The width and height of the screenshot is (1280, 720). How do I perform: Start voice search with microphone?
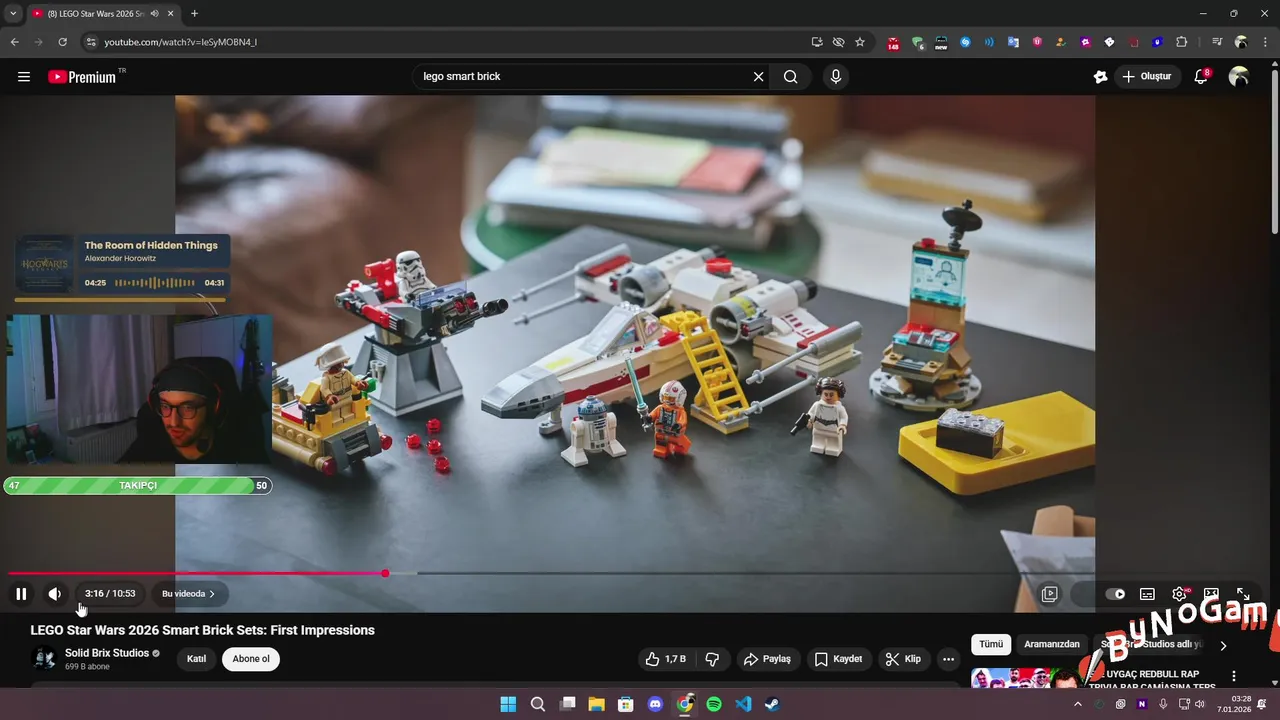(836, 77)
